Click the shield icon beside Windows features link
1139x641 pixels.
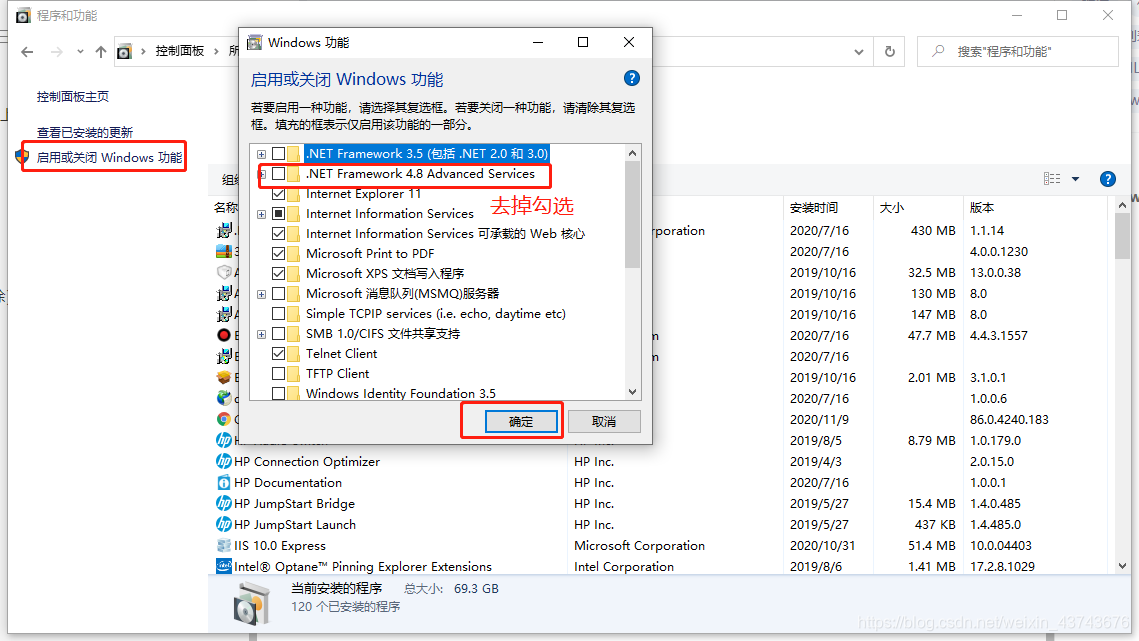23,157
